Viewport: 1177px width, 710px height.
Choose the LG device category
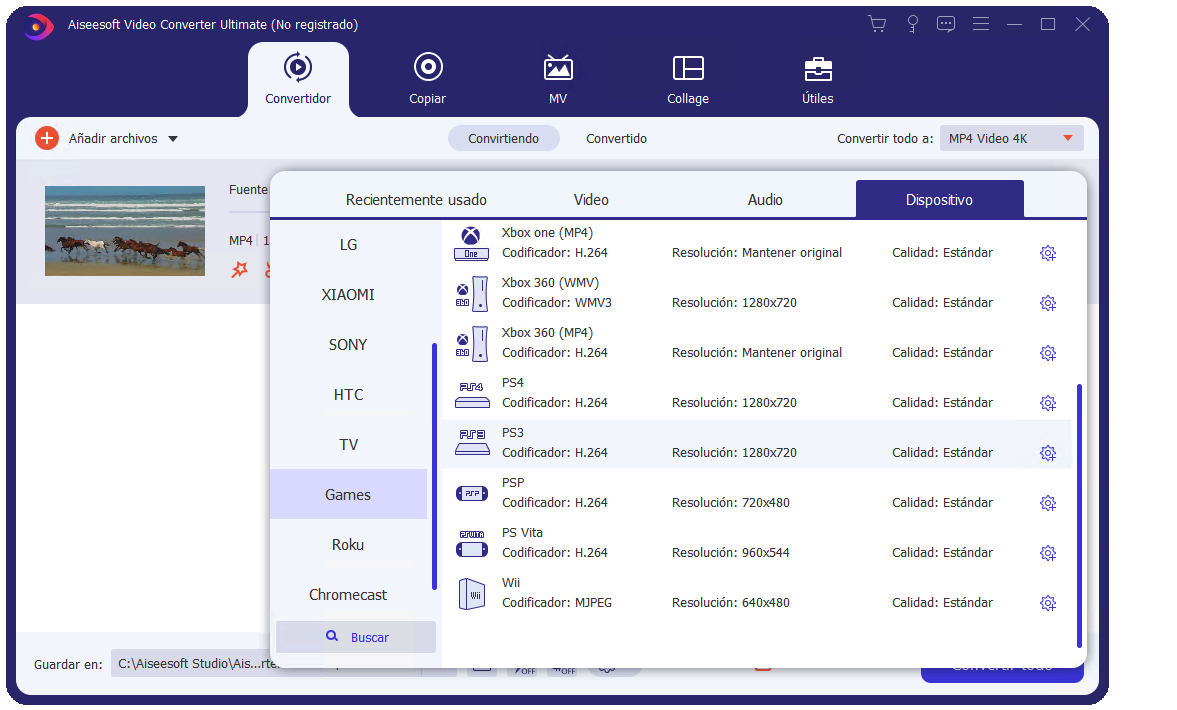[x=348, y=245]
